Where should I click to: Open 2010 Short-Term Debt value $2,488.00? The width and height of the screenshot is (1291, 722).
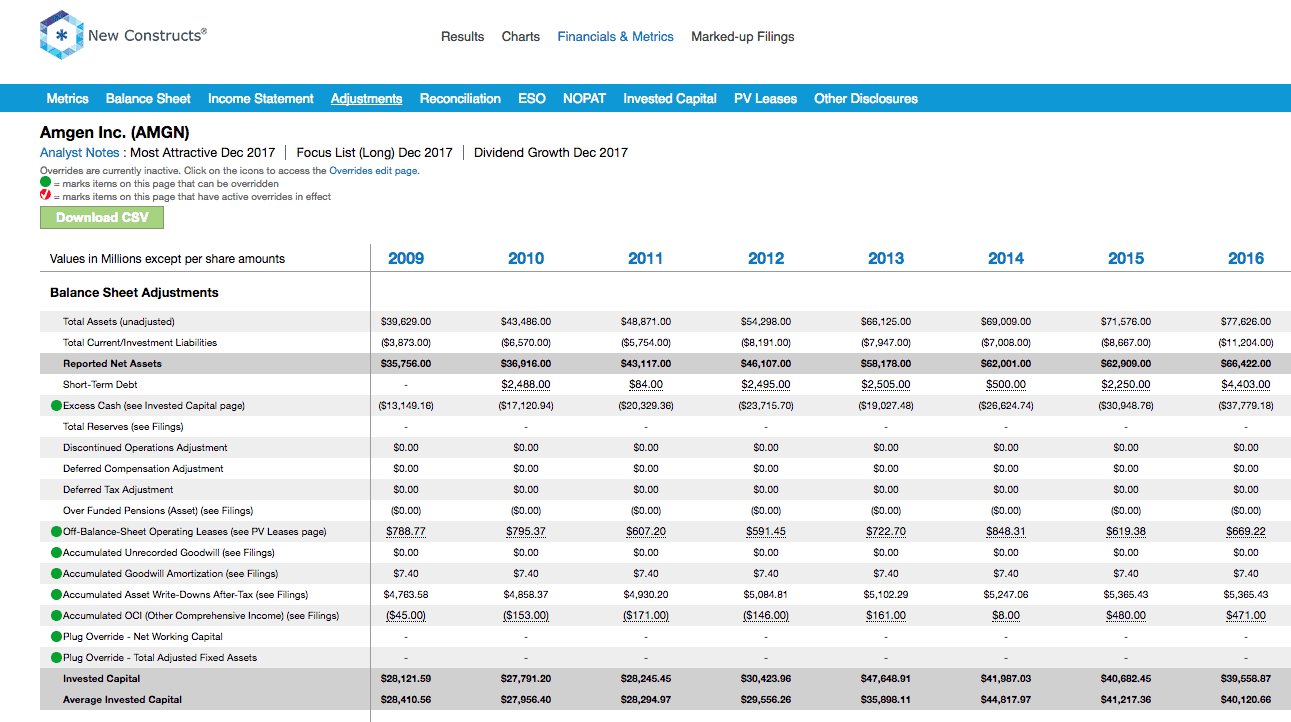coord(526,385)
